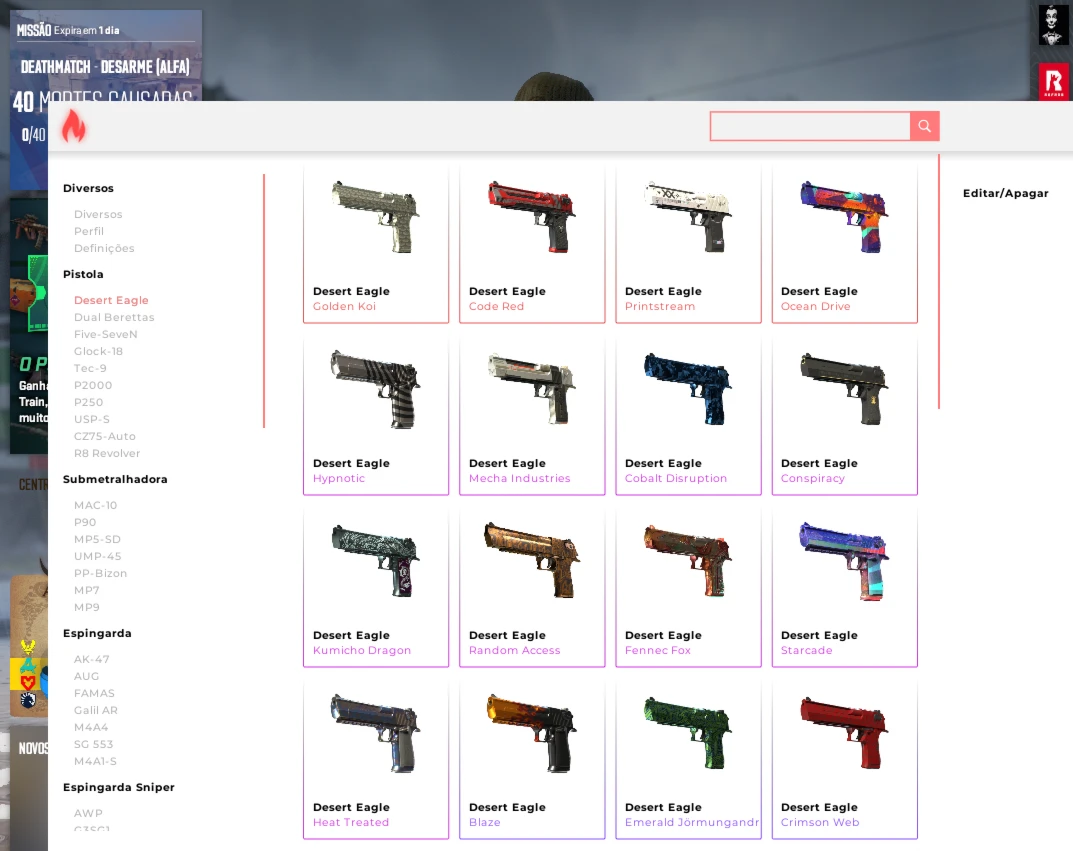Choose SG 553 from the rifle list
The height and width of the screenshot is (851, 1073).
[x=93, y=744]
